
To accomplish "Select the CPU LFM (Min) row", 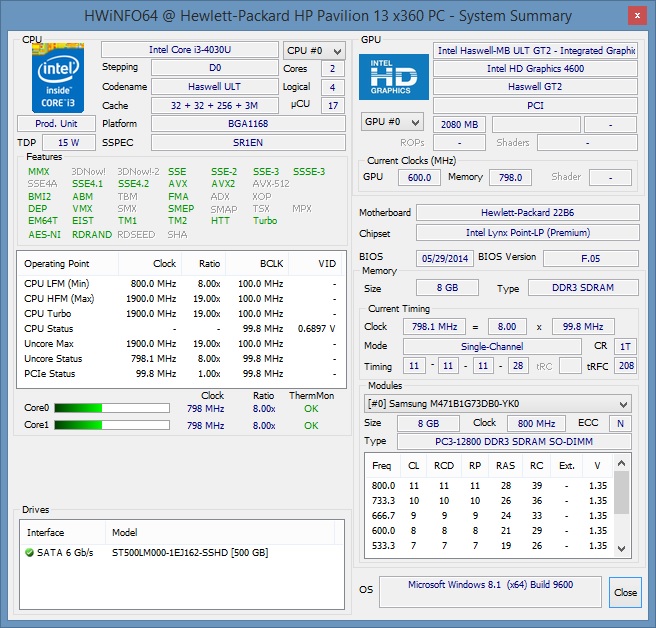I will pyautogui.click(x=180, y=284).
